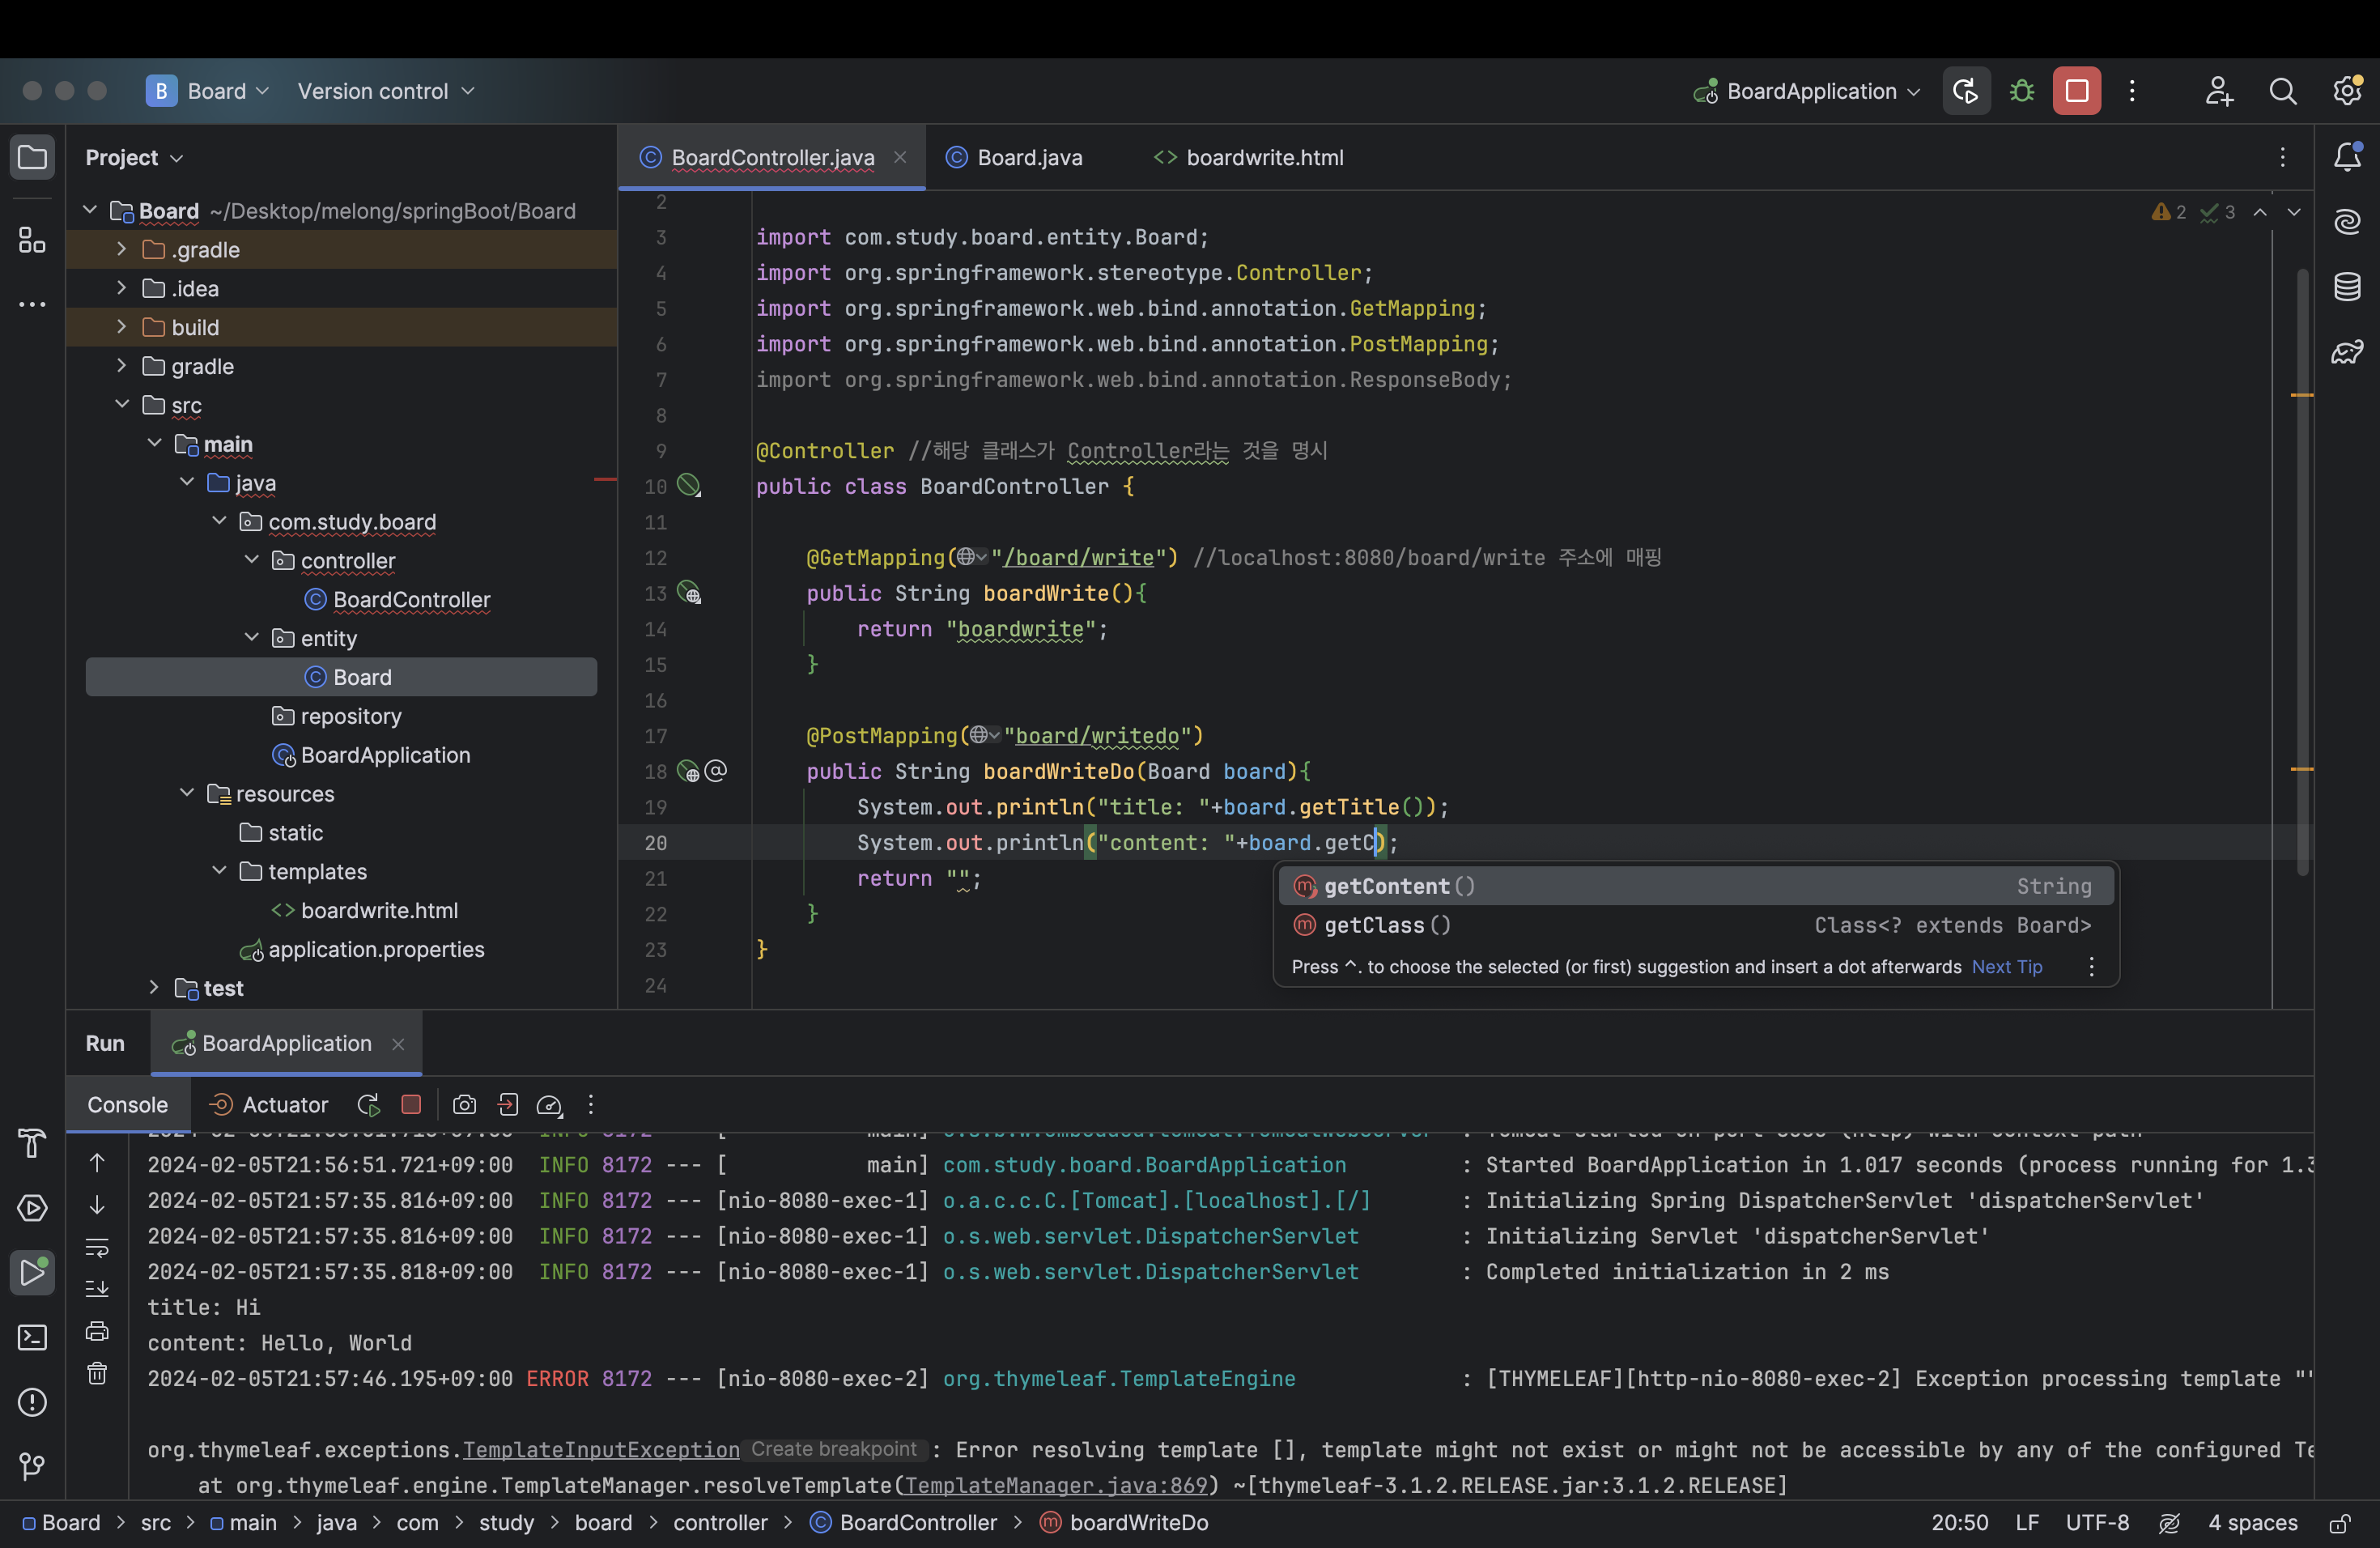
Task: Open the Git tool window icon
Action: pos(32,1466)
